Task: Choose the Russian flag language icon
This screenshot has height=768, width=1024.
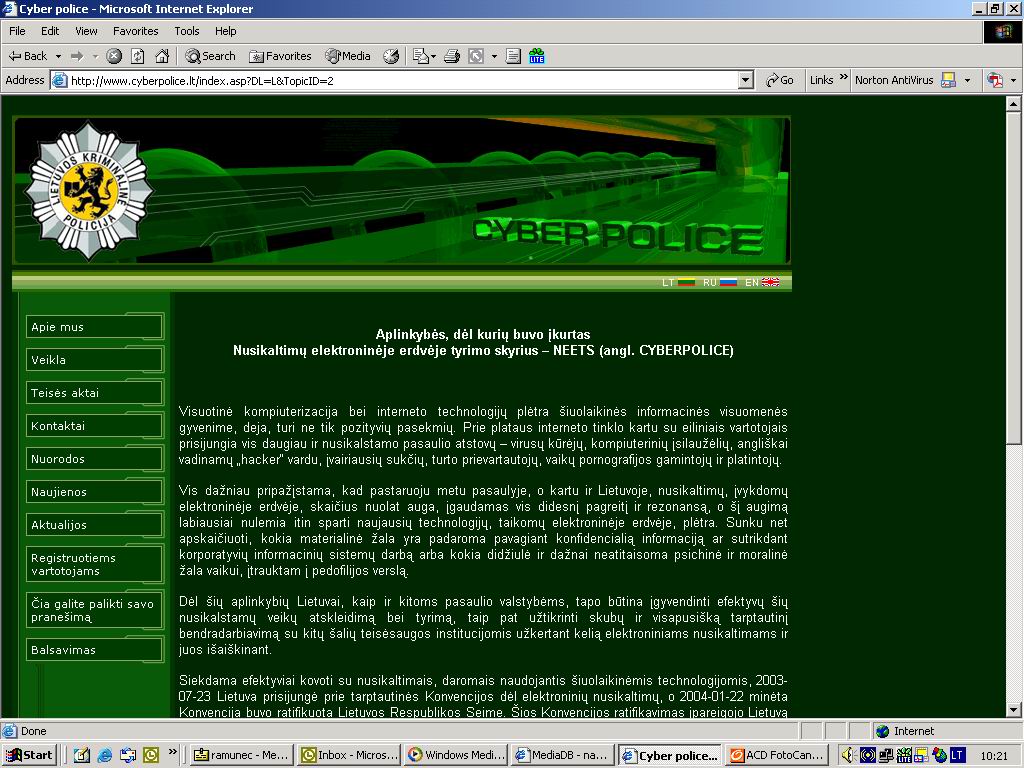Action: [728, 282]
